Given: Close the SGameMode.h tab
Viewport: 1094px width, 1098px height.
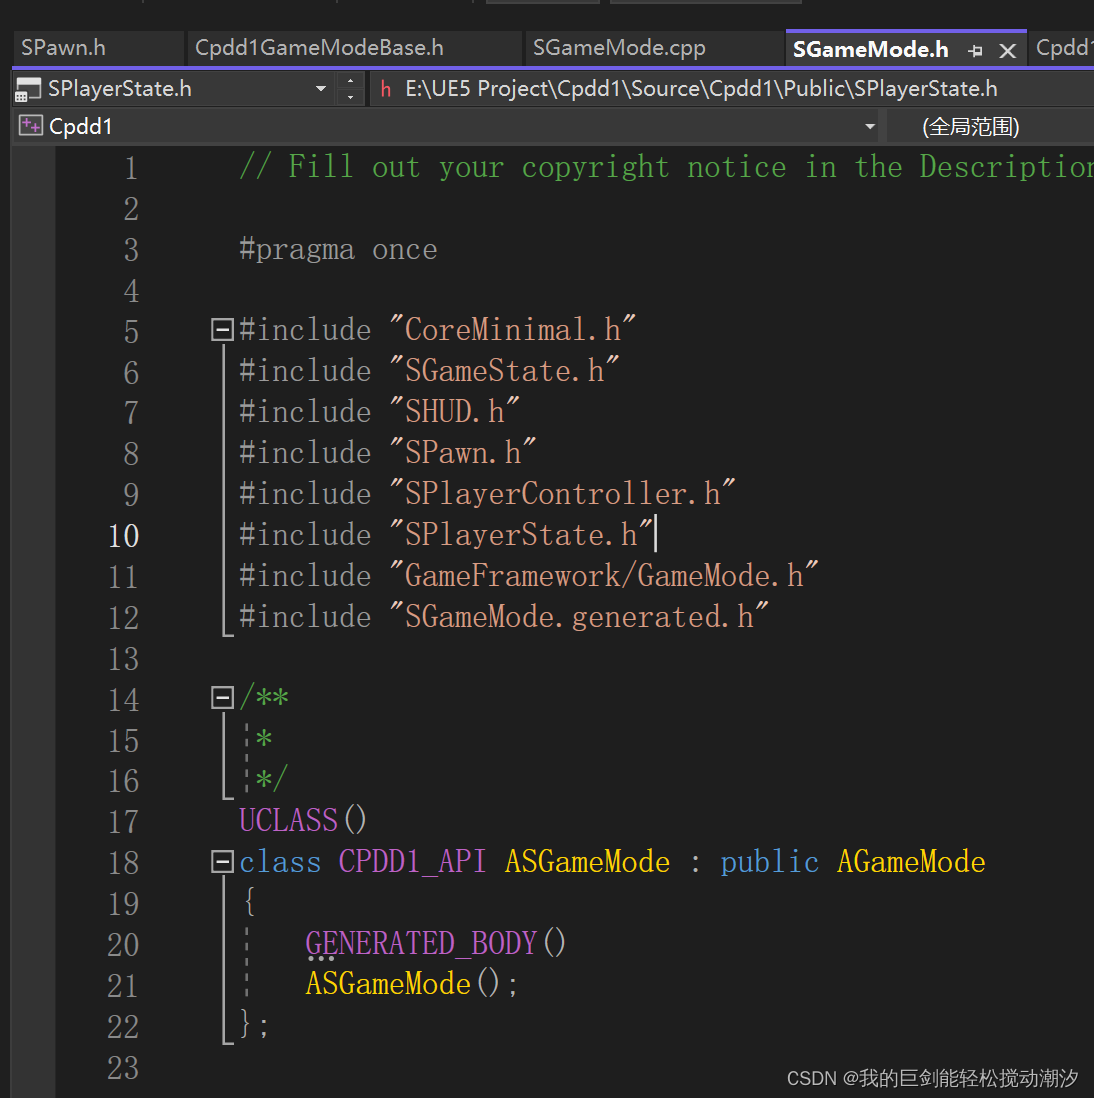Looking at the screenshot, I should click(x=1008, y=48).
